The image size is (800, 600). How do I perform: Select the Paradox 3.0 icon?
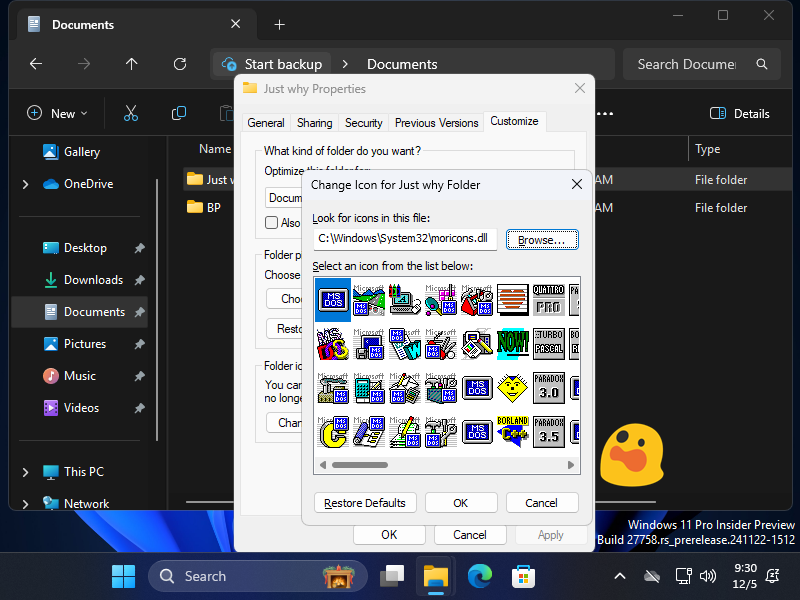pyautogui.click(x=548, y=388)
